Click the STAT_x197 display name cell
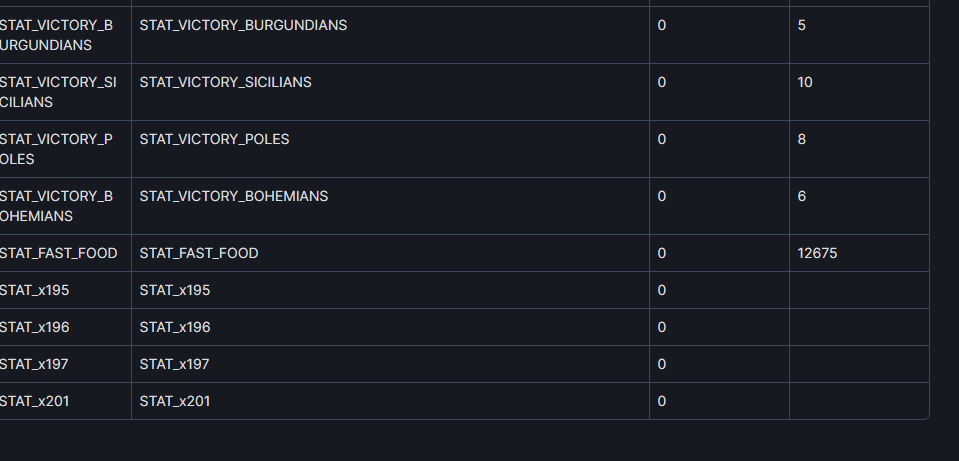The height and width of the screenshot is (461, 959). 390,364
